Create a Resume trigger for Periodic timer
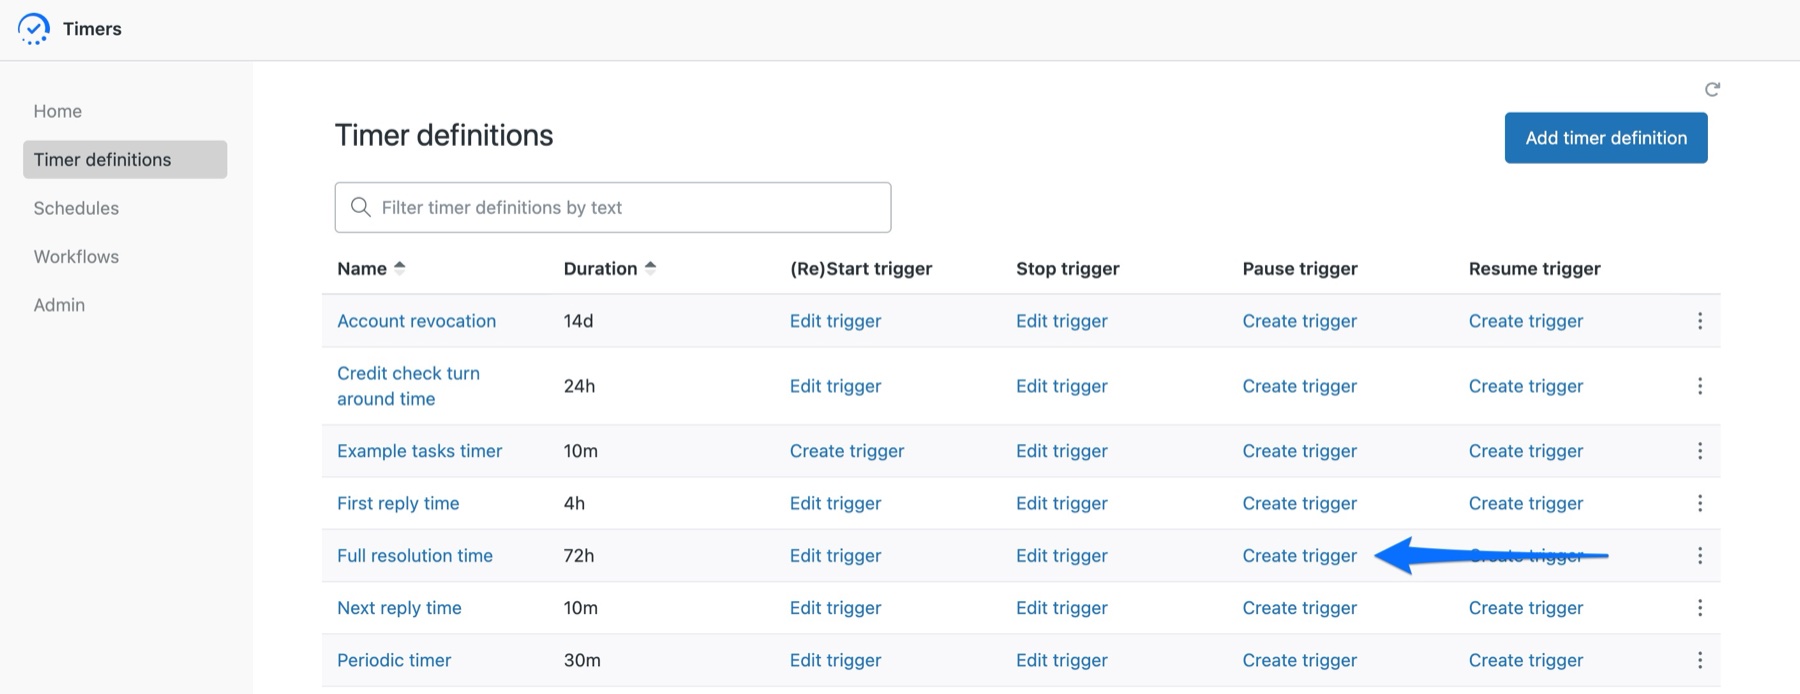This screenshot has height=694, width=1800. [1526, 660]
